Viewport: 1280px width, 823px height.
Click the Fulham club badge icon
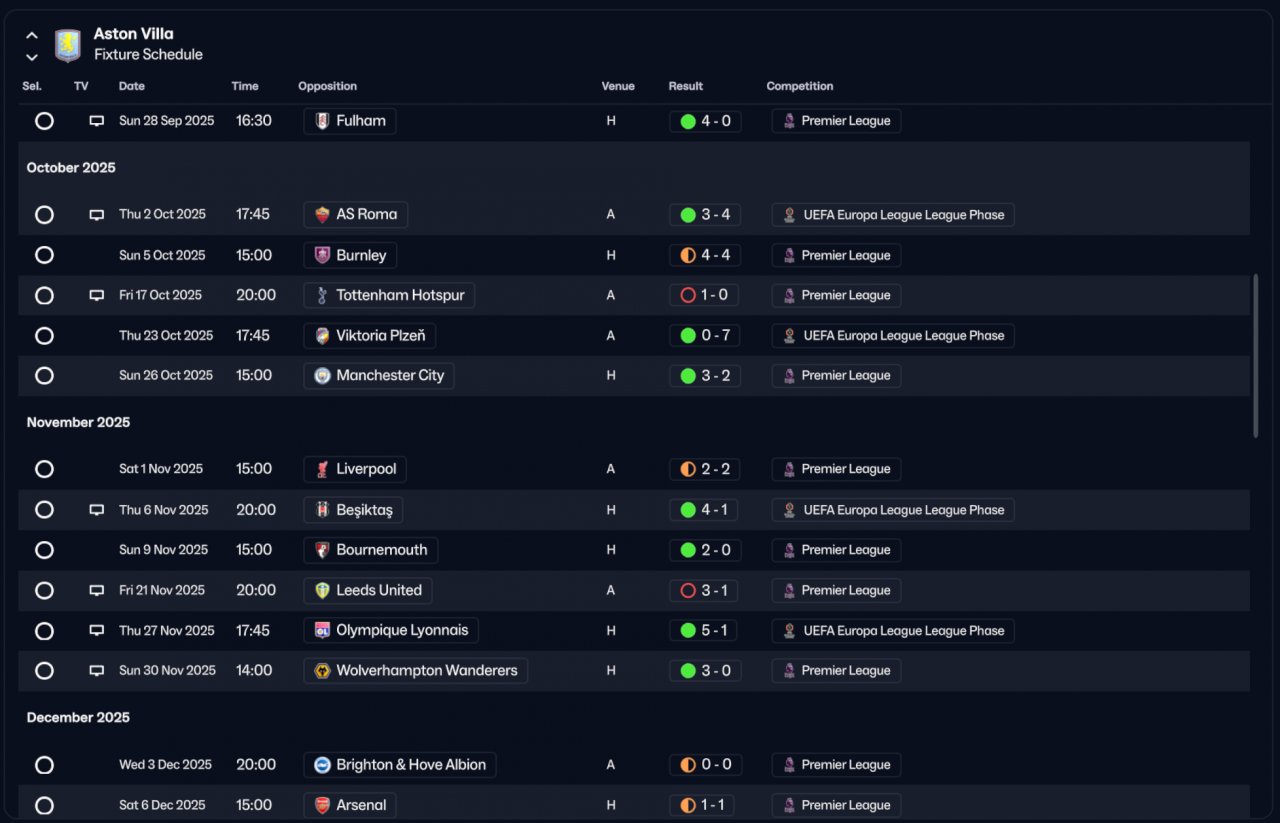point(322,121)
